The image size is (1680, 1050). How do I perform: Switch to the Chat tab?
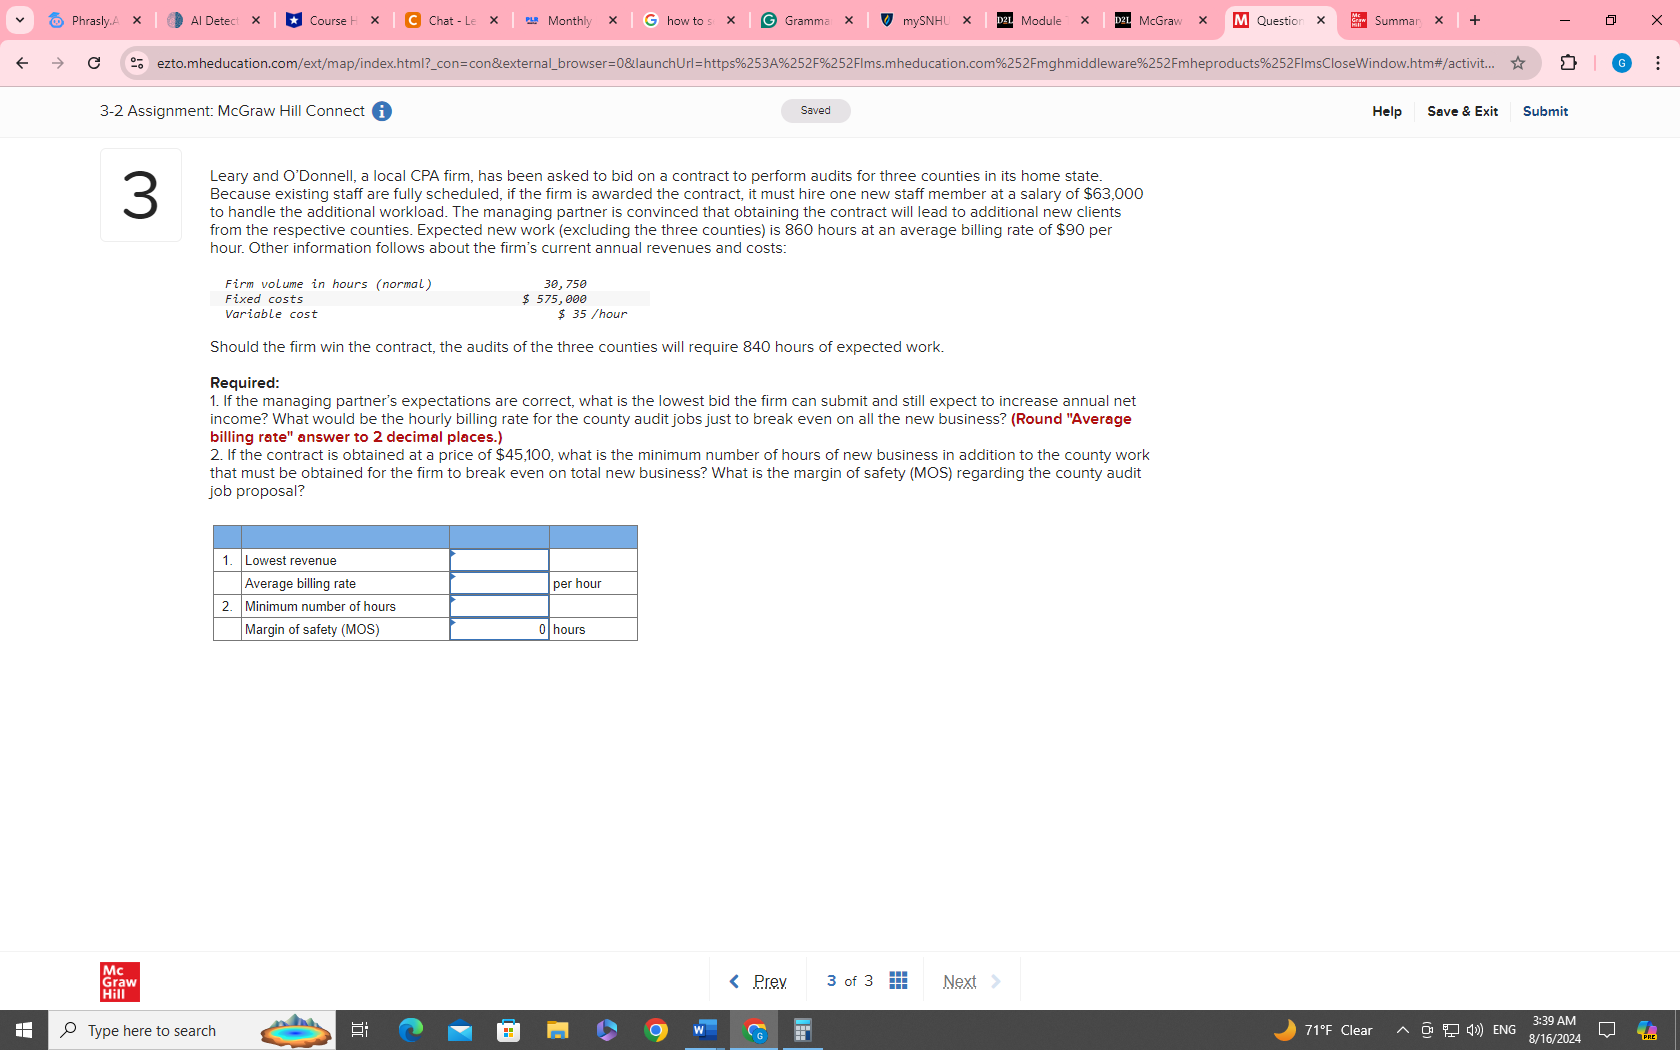click(451, 20)
